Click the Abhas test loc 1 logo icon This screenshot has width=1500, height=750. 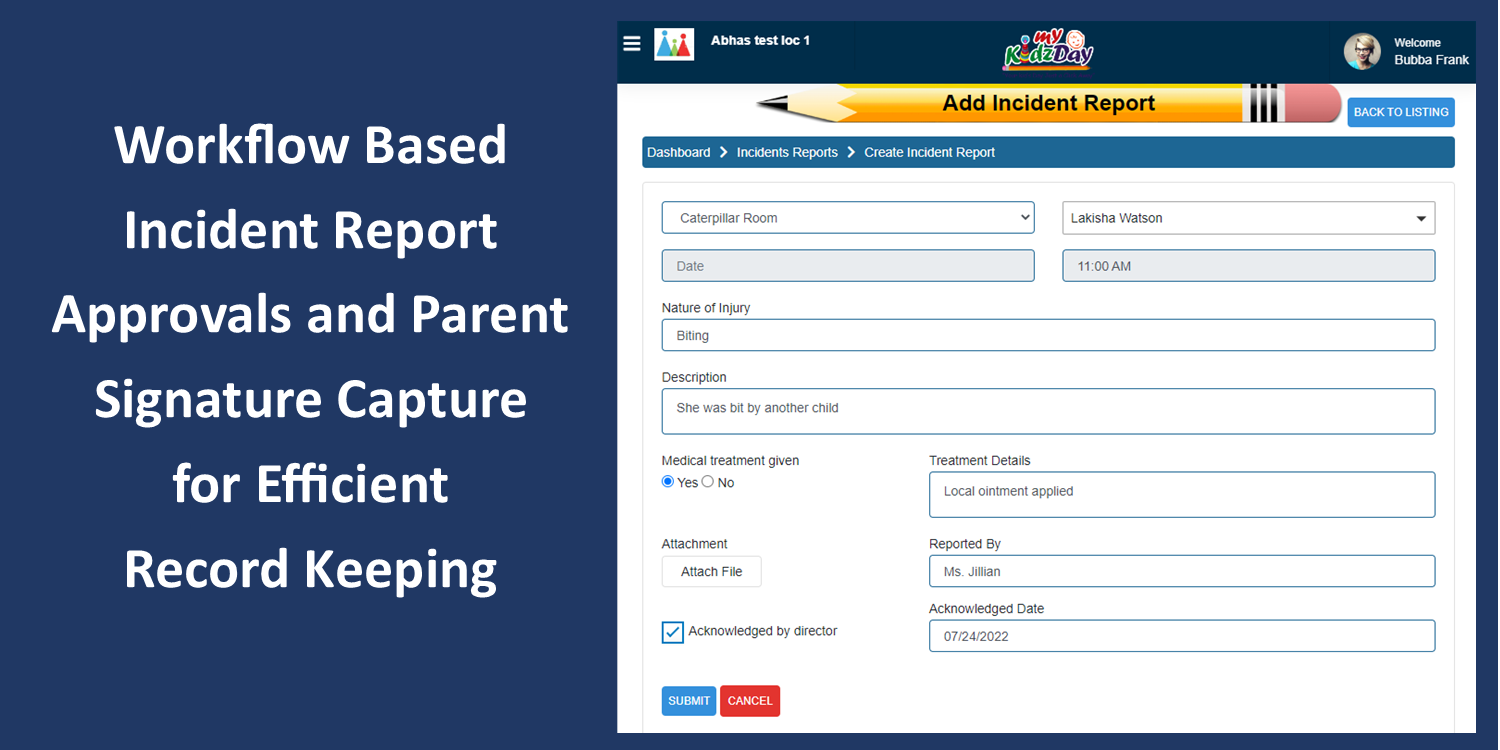point(674,44)
